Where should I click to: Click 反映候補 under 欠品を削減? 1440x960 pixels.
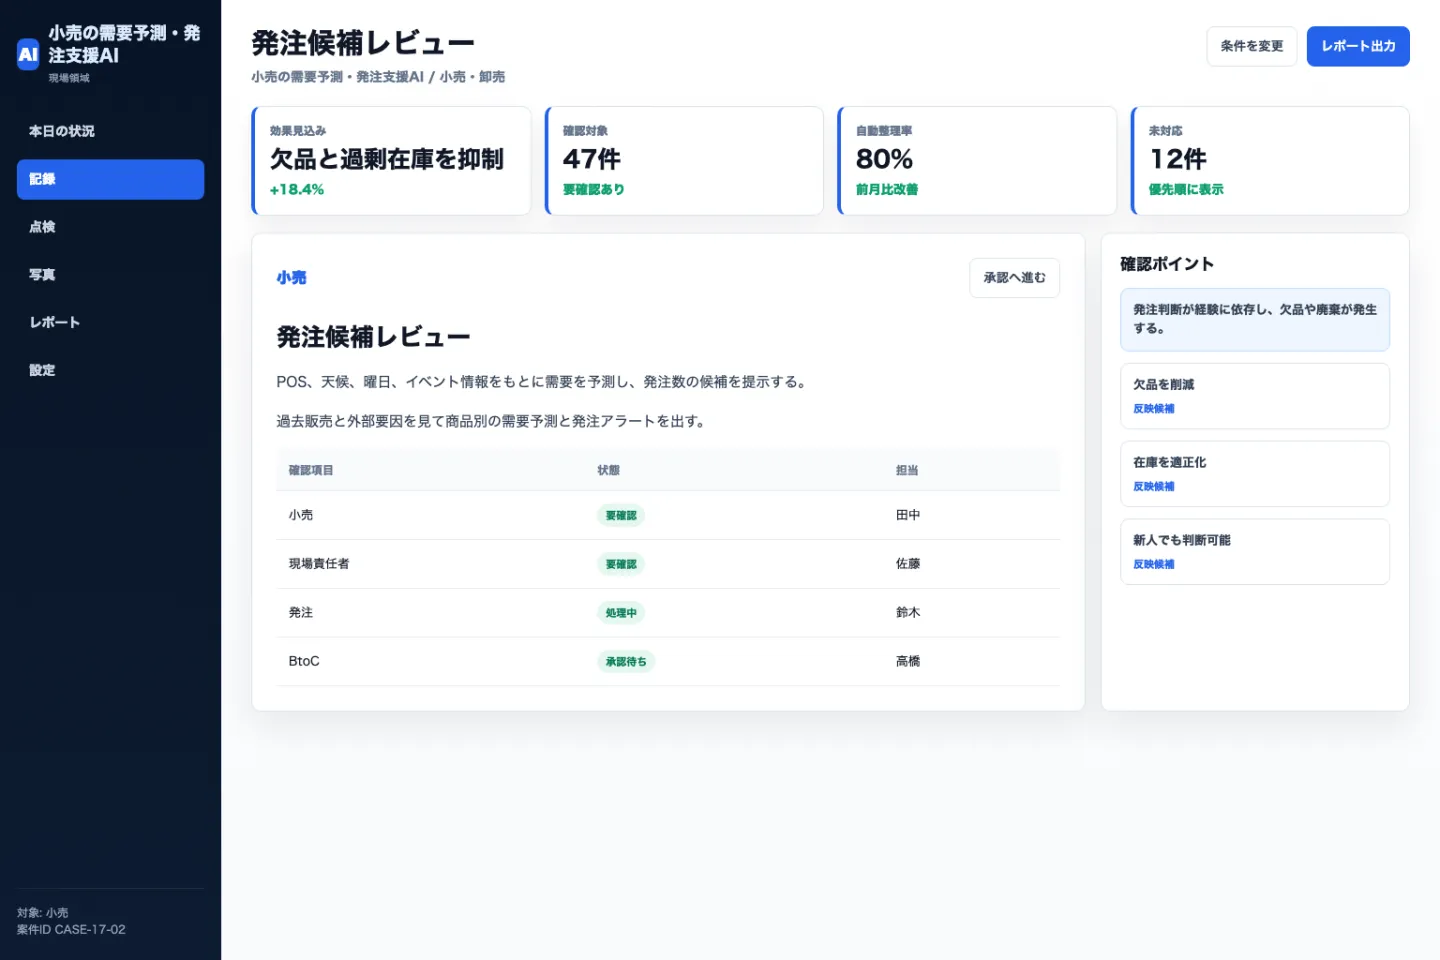coord(1154,409)
